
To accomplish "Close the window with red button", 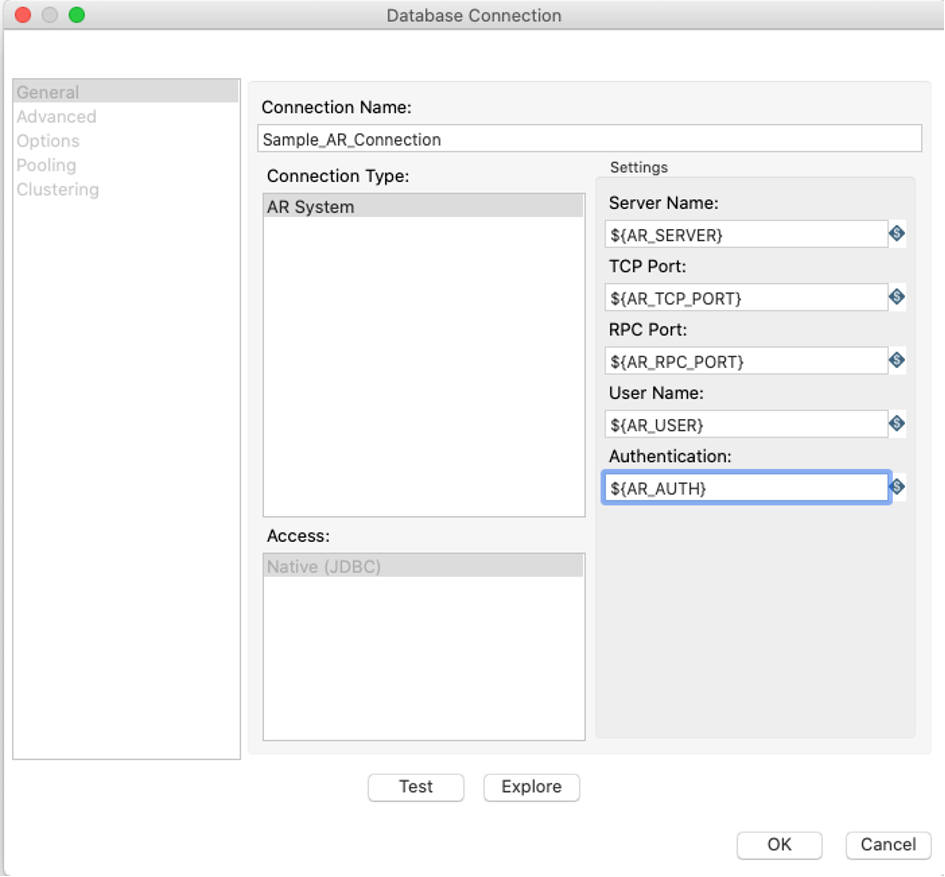I will click(x=22, y=15).
